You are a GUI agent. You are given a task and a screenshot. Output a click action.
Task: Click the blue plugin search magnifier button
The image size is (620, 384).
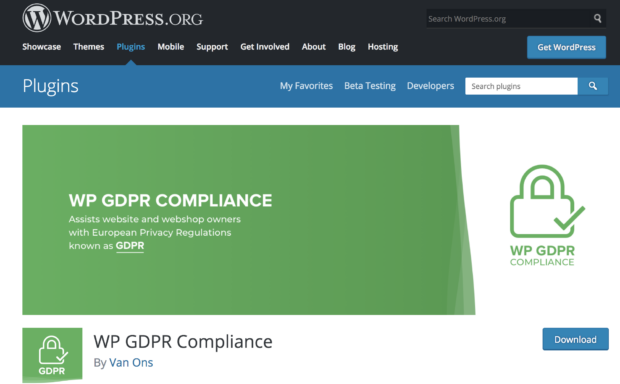pyautogui.click(x=593, y=86)
